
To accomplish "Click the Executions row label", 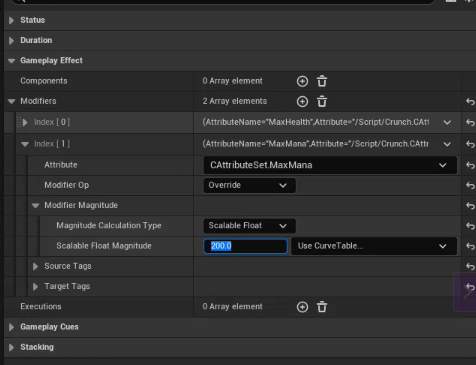I will tap(41, 307).
